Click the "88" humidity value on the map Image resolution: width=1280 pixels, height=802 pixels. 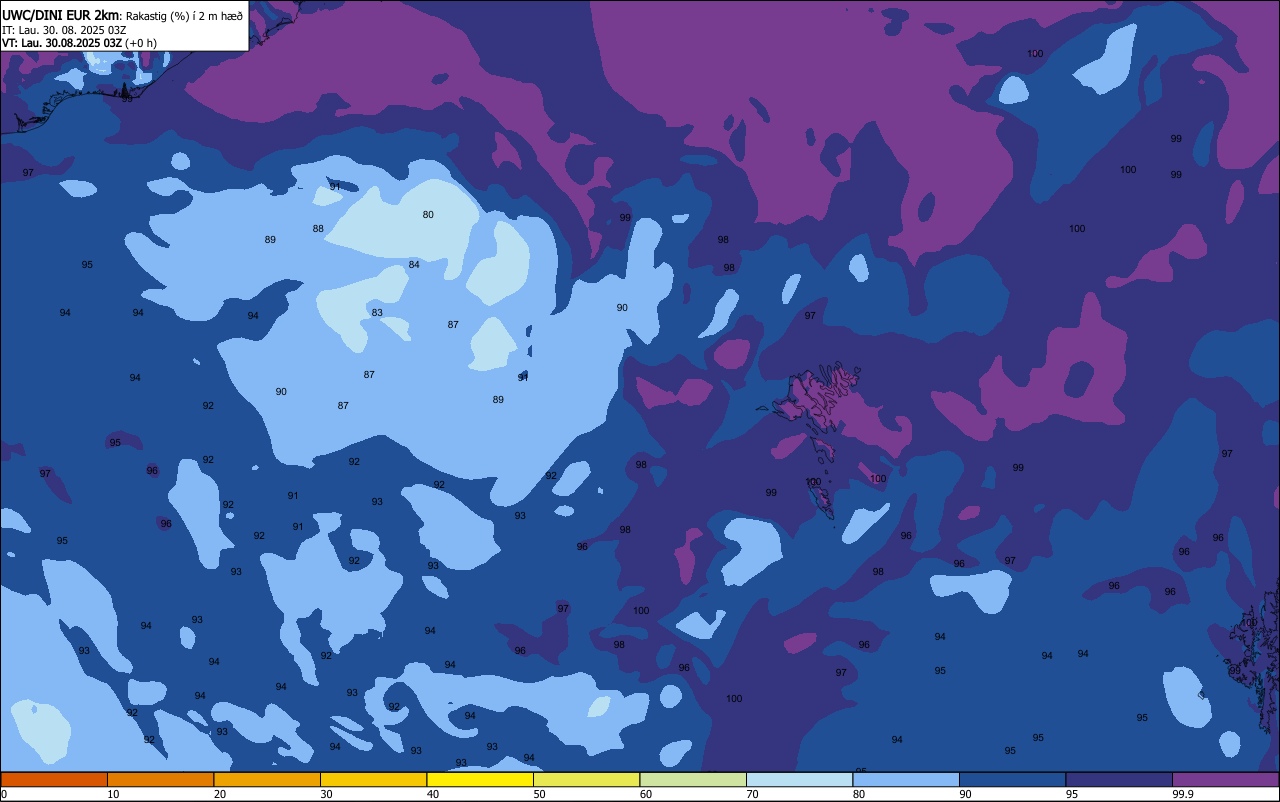318,229
